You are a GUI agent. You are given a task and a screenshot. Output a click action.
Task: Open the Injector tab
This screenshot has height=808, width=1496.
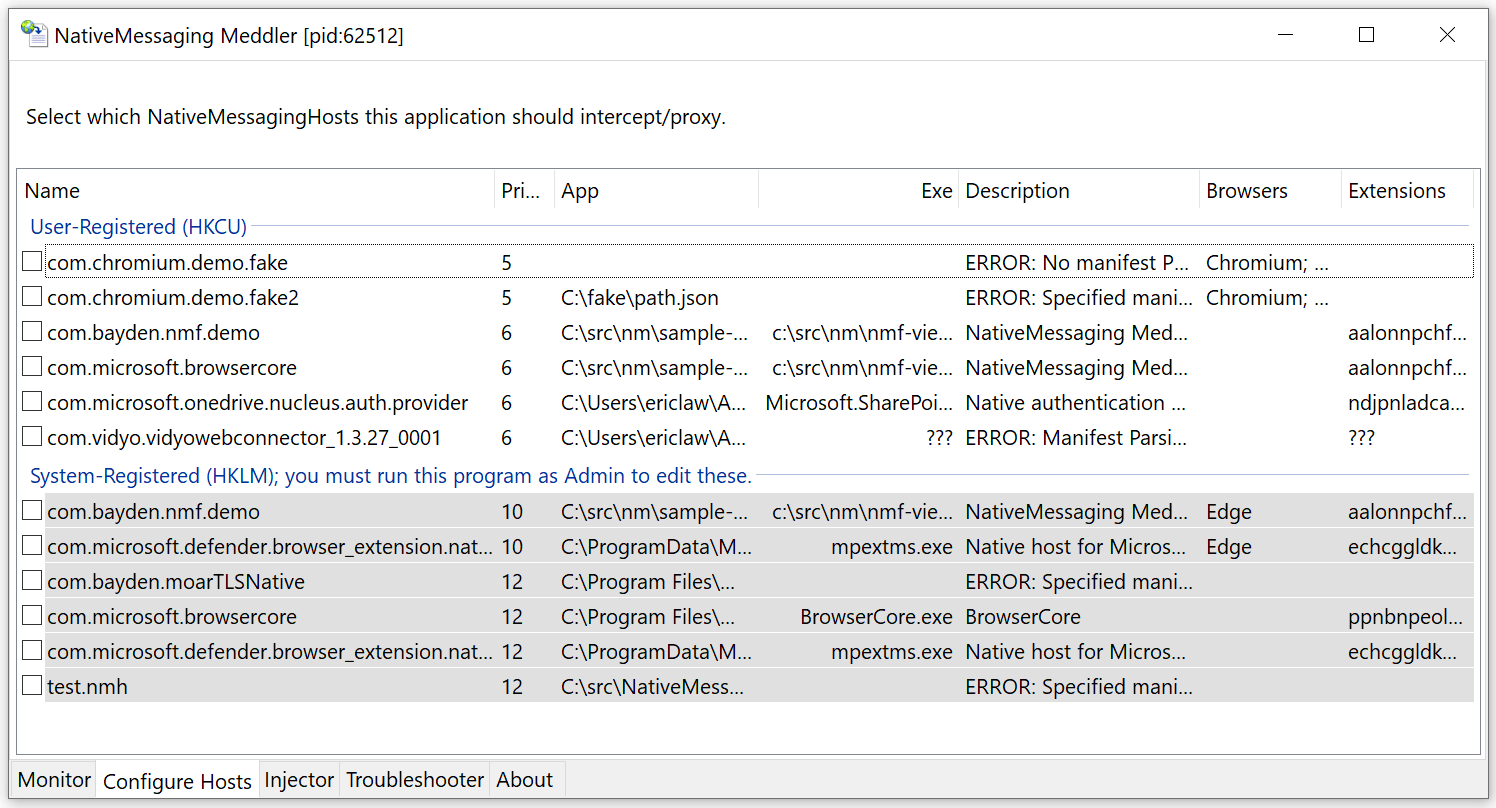[299, 780]
